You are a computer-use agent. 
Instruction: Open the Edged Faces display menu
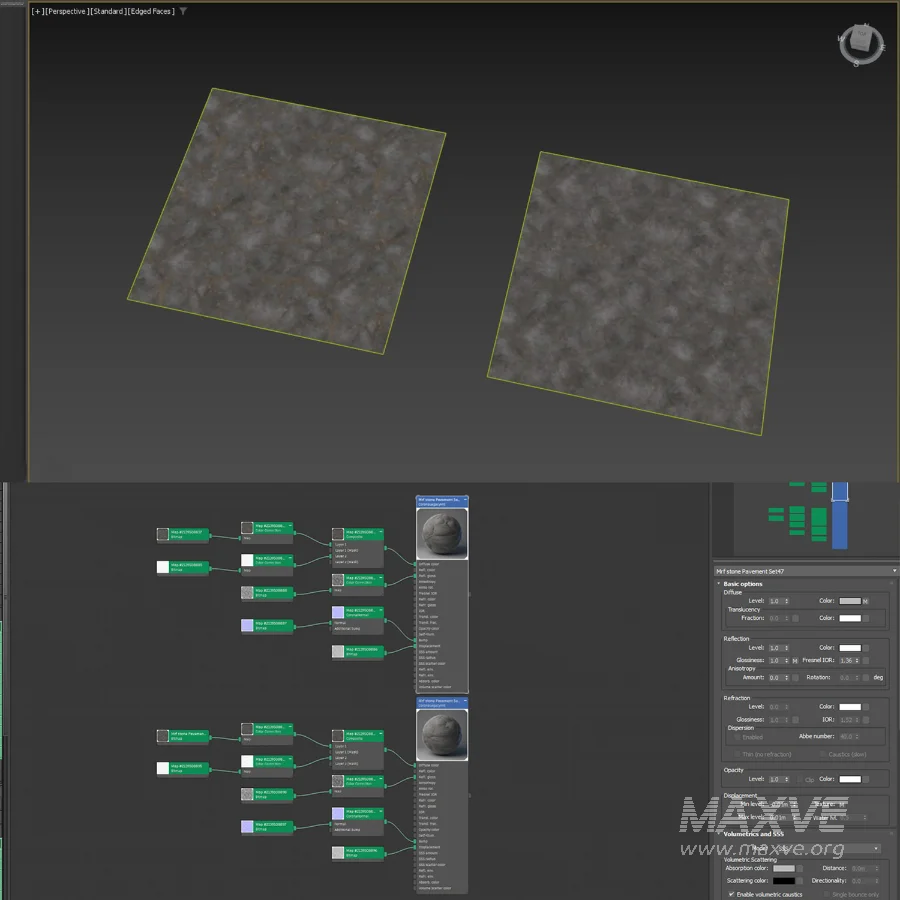click(151, 11)
